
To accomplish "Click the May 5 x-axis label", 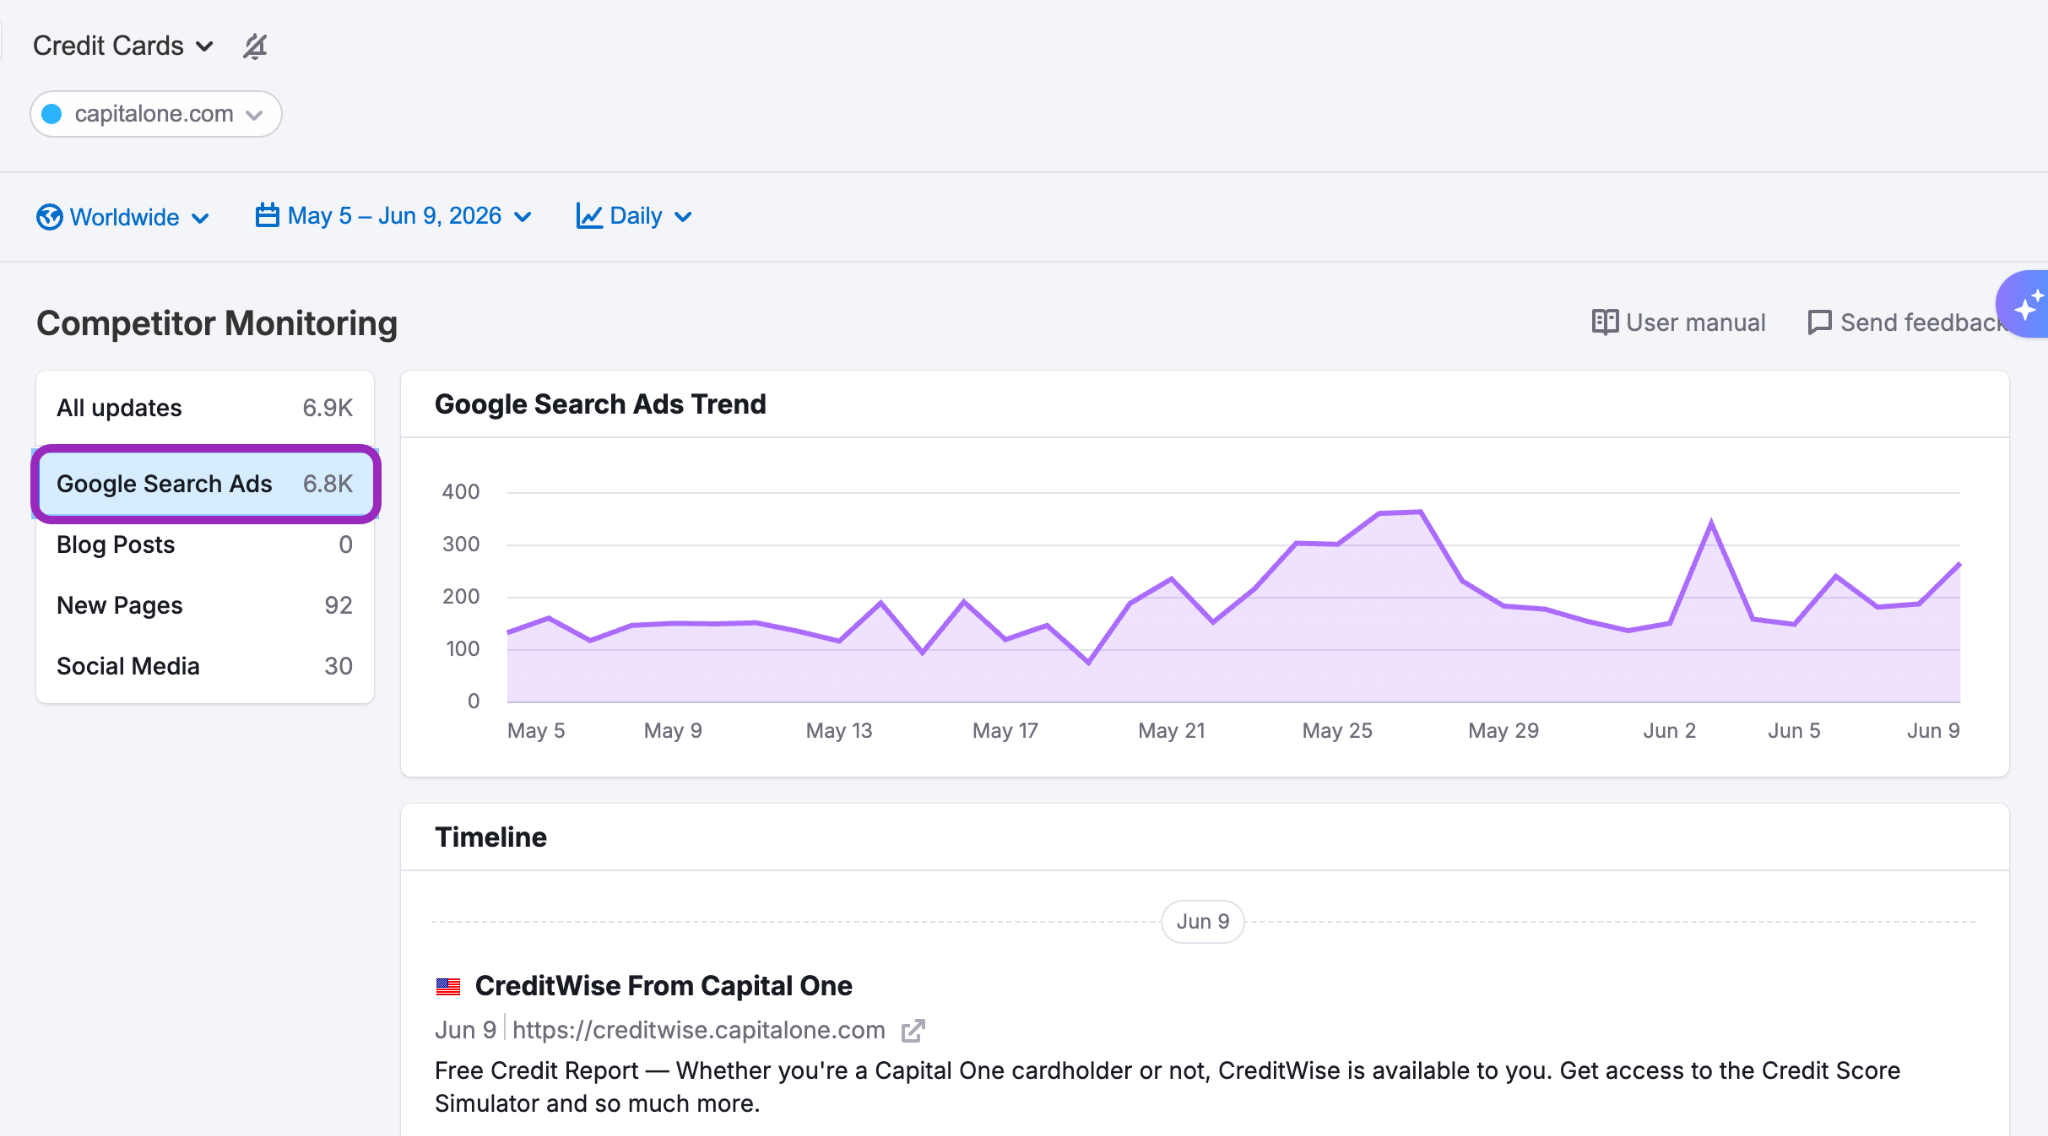I will pos(536,731).
